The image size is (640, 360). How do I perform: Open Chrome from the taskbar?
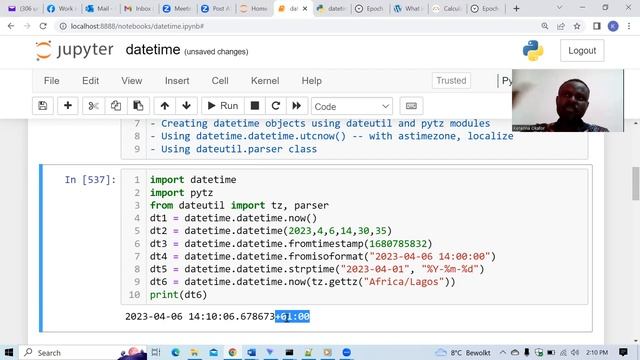click(233, 352)
